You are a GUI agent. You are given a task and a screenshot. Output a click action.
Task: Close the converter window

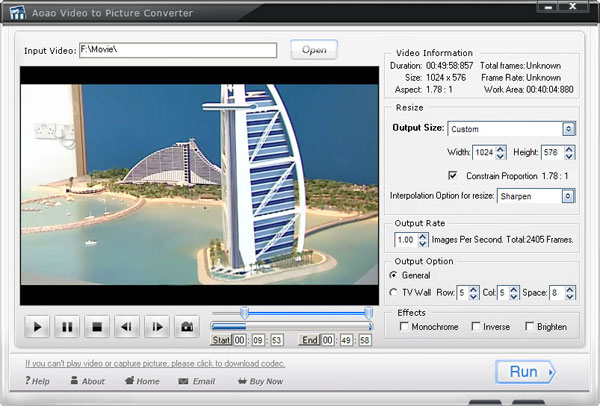574,7
